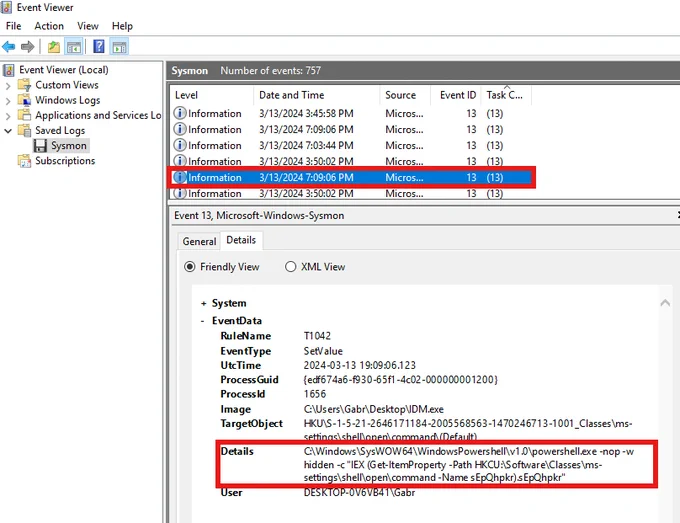The height and width of the screenshot is (523, 680).
Task: Open the File menu
Action: [13, 26]
